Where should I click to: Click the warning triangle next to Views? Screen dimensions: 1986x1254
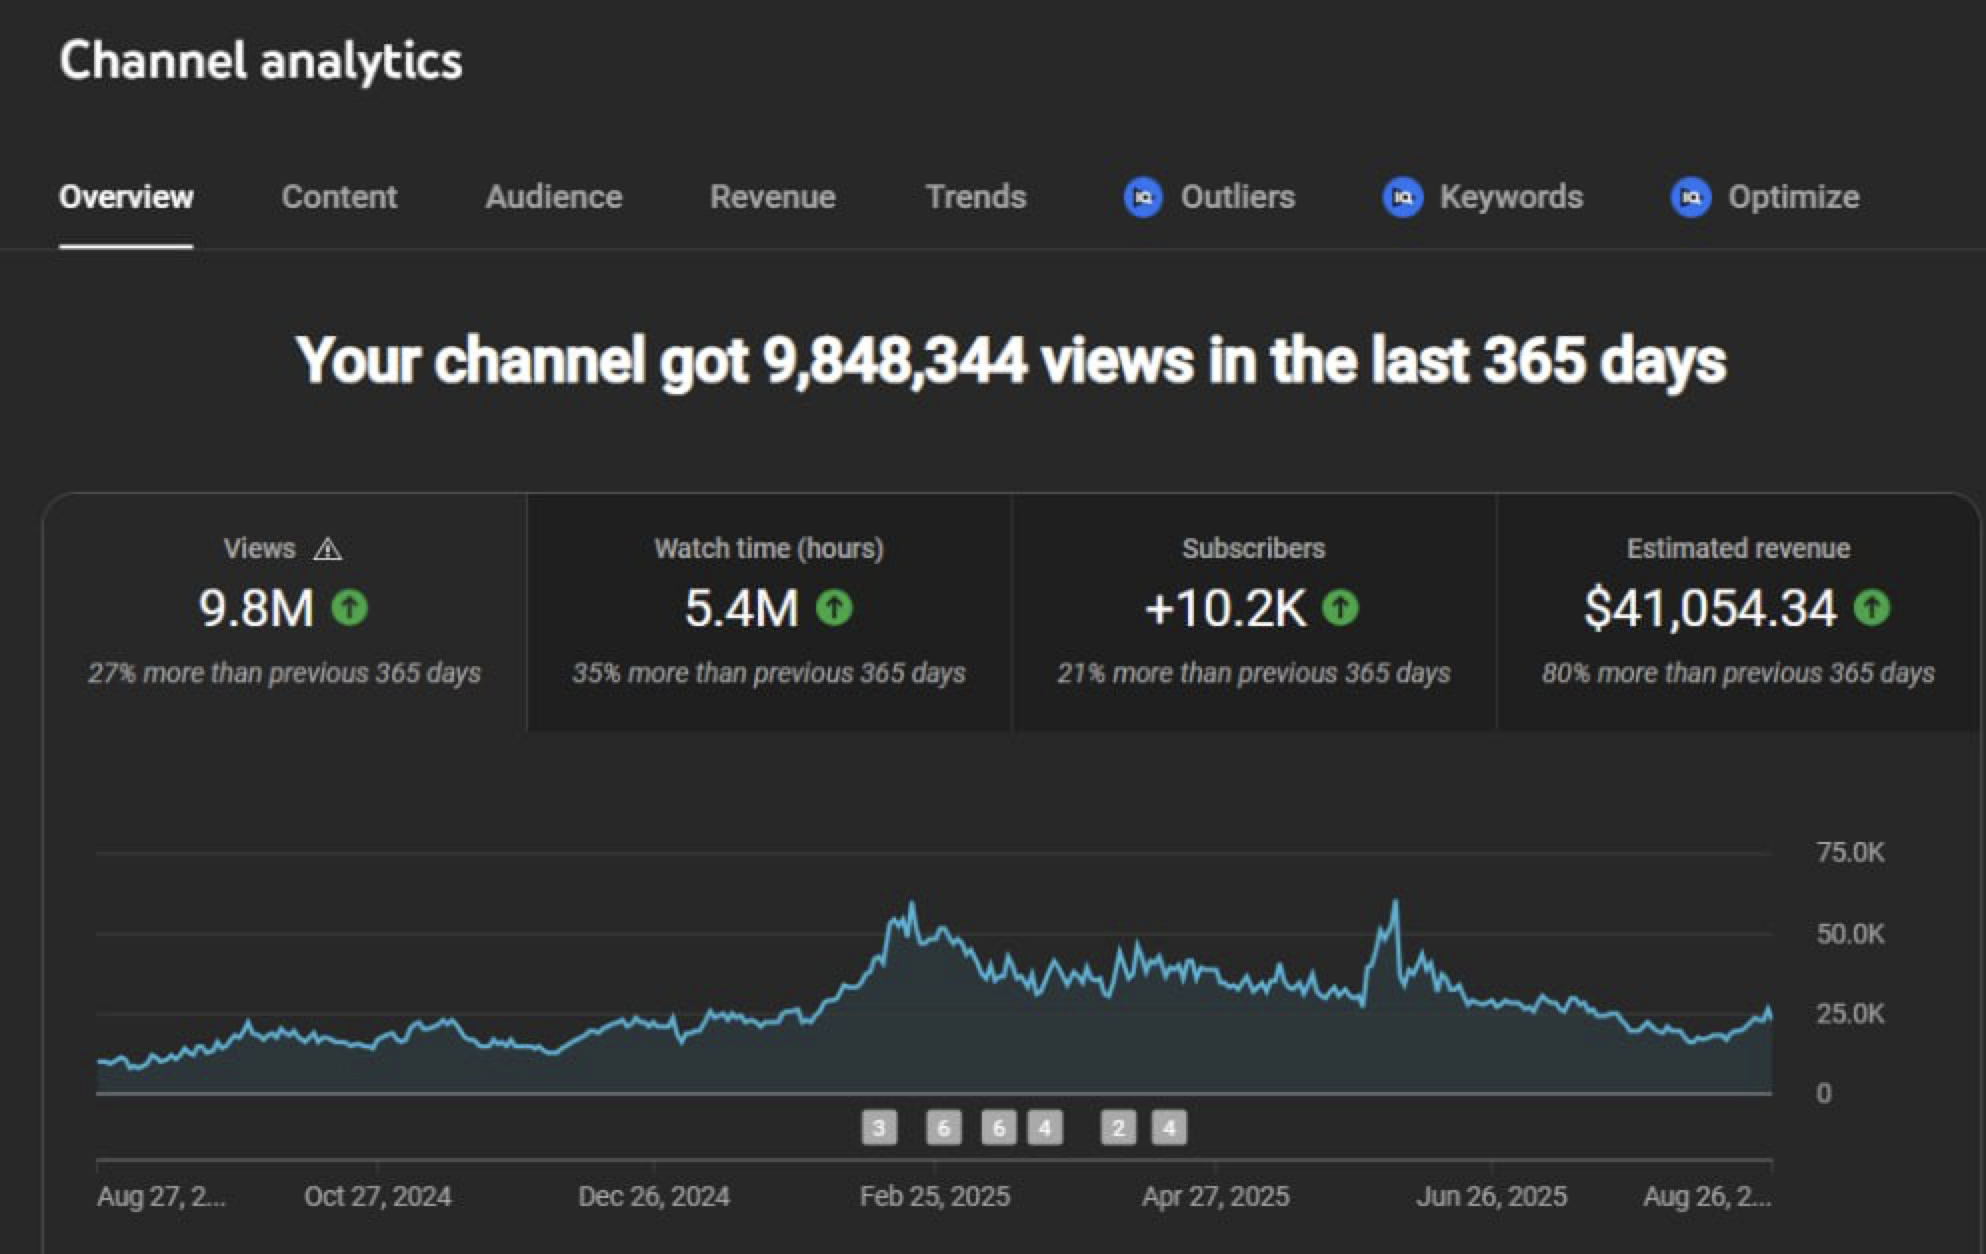327,549
